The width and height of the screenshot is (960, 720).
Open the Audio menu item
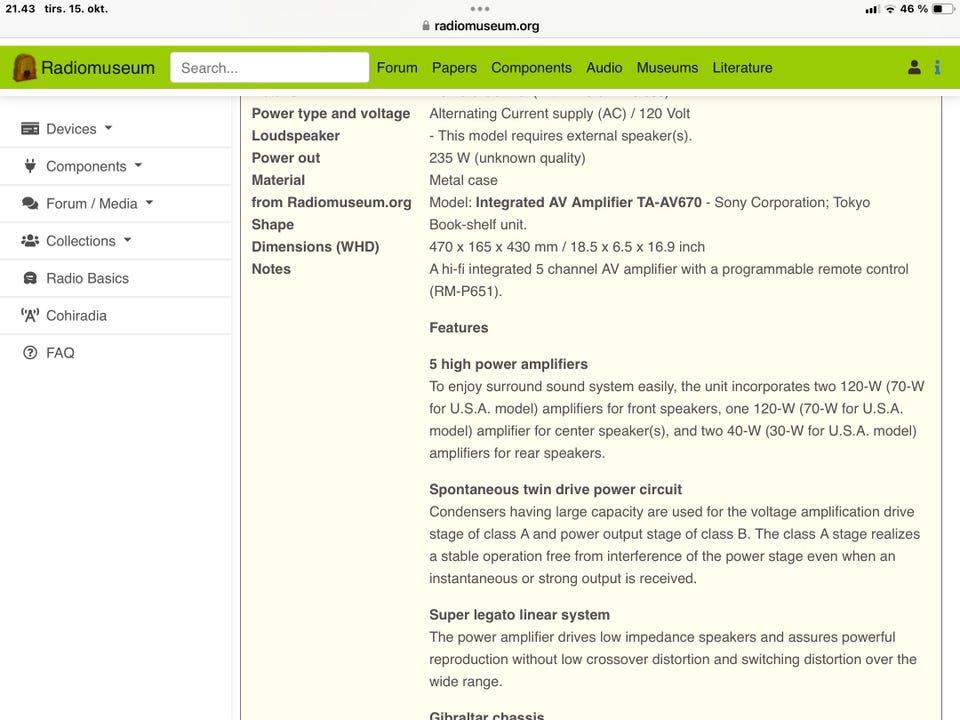click(604, 67)
